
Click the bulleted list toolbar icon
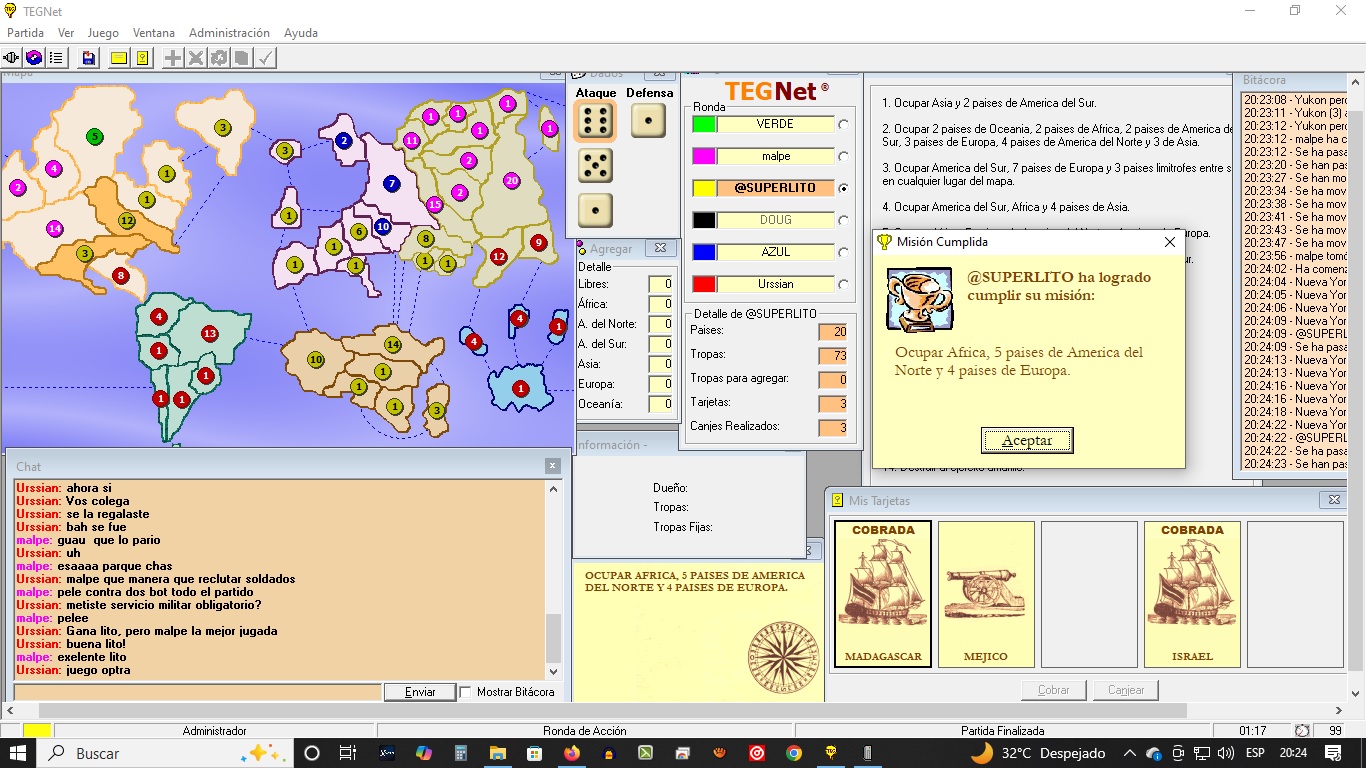coord(56,58)
